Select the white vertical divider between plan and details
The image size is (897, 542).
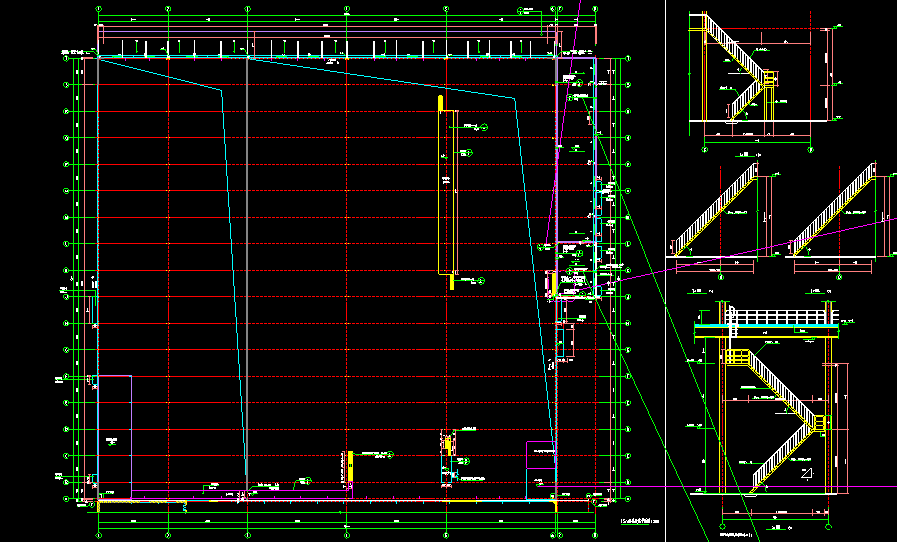(665, 270)
